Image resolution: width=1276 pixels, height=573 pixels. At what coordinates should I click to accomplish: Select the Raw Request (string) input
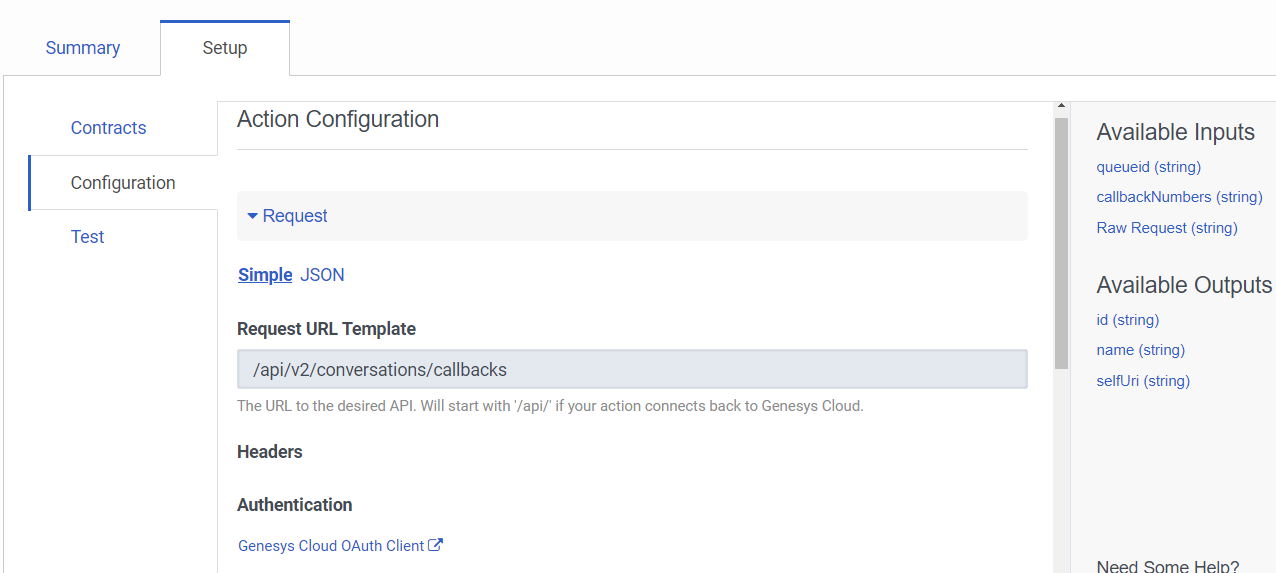1166,228
